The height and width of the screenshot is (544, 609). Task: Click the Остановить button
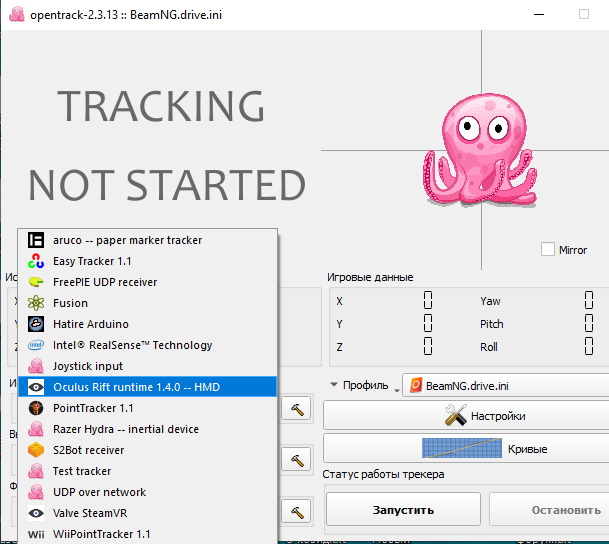click(550, 509)
